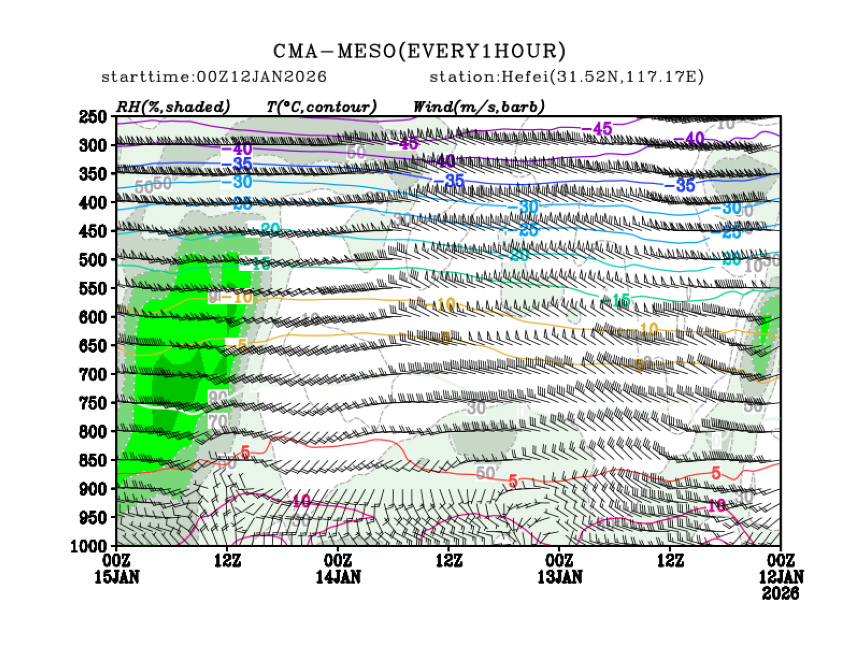860x664 pixels.
Task: Click the 950 pressure axis label
Action: (x=93, y=517)
